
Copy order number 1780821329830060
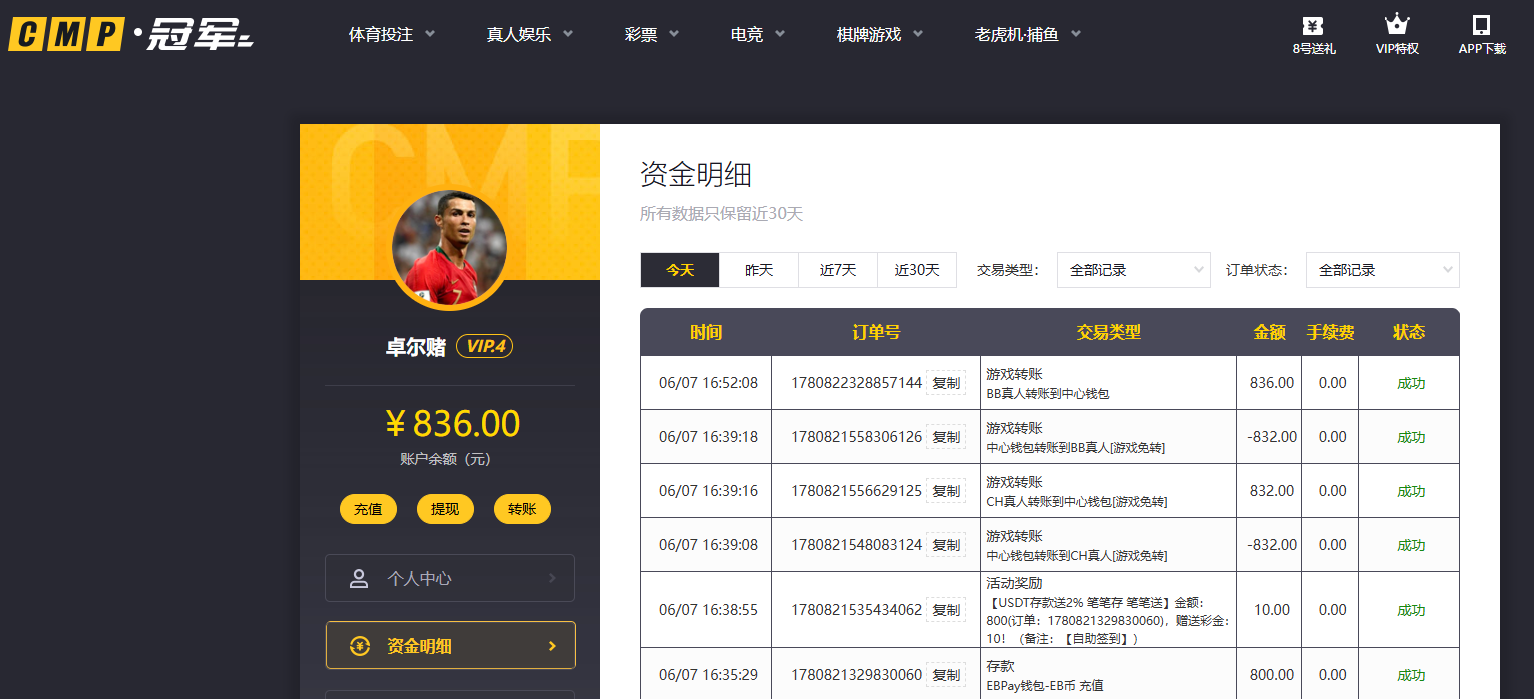point(946,675)
